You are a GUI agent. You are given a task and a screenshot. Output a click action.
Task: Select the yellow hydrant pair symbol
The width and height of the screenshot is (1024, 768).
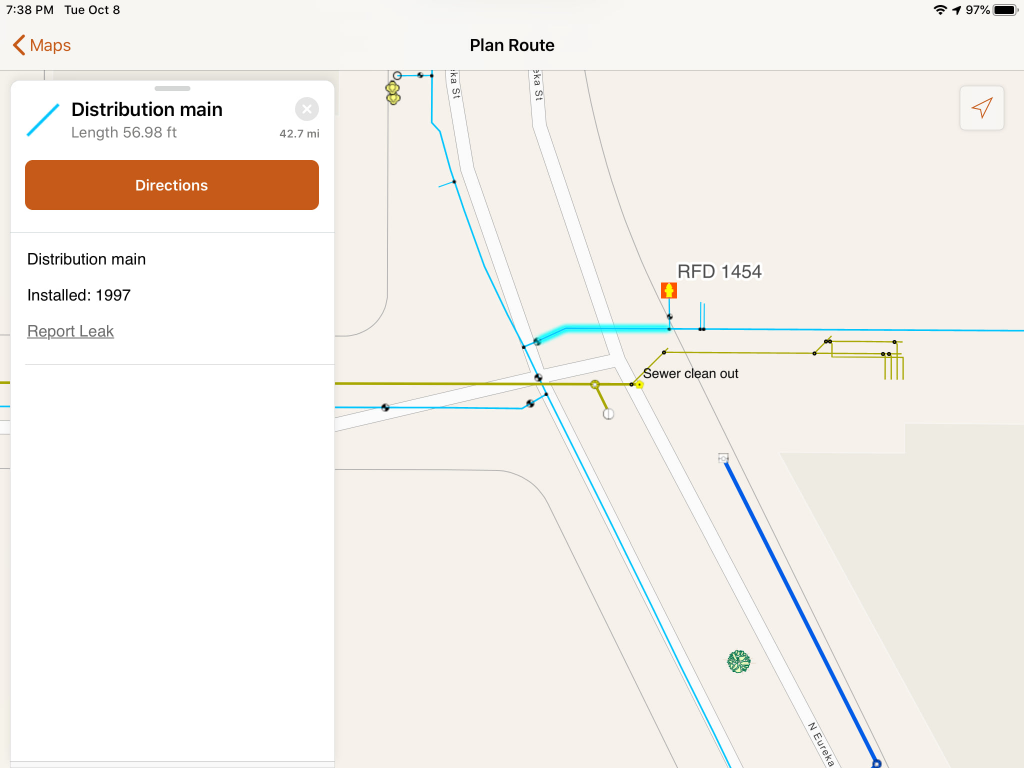click(x=393, y=93)
